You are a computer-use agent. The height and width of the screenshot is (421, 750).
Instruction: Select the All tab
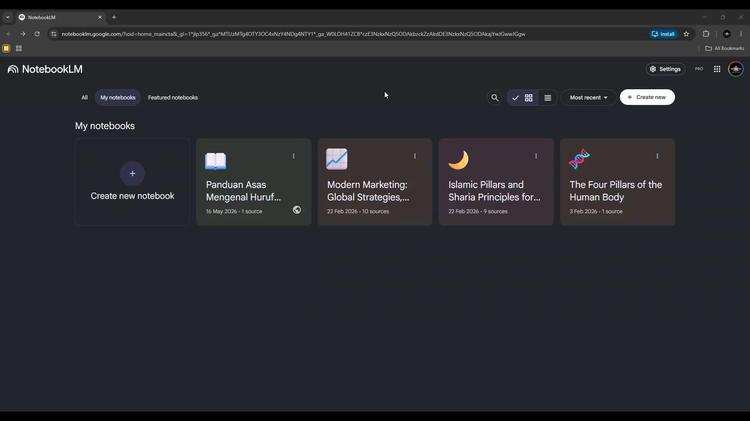tap(85, 98)
